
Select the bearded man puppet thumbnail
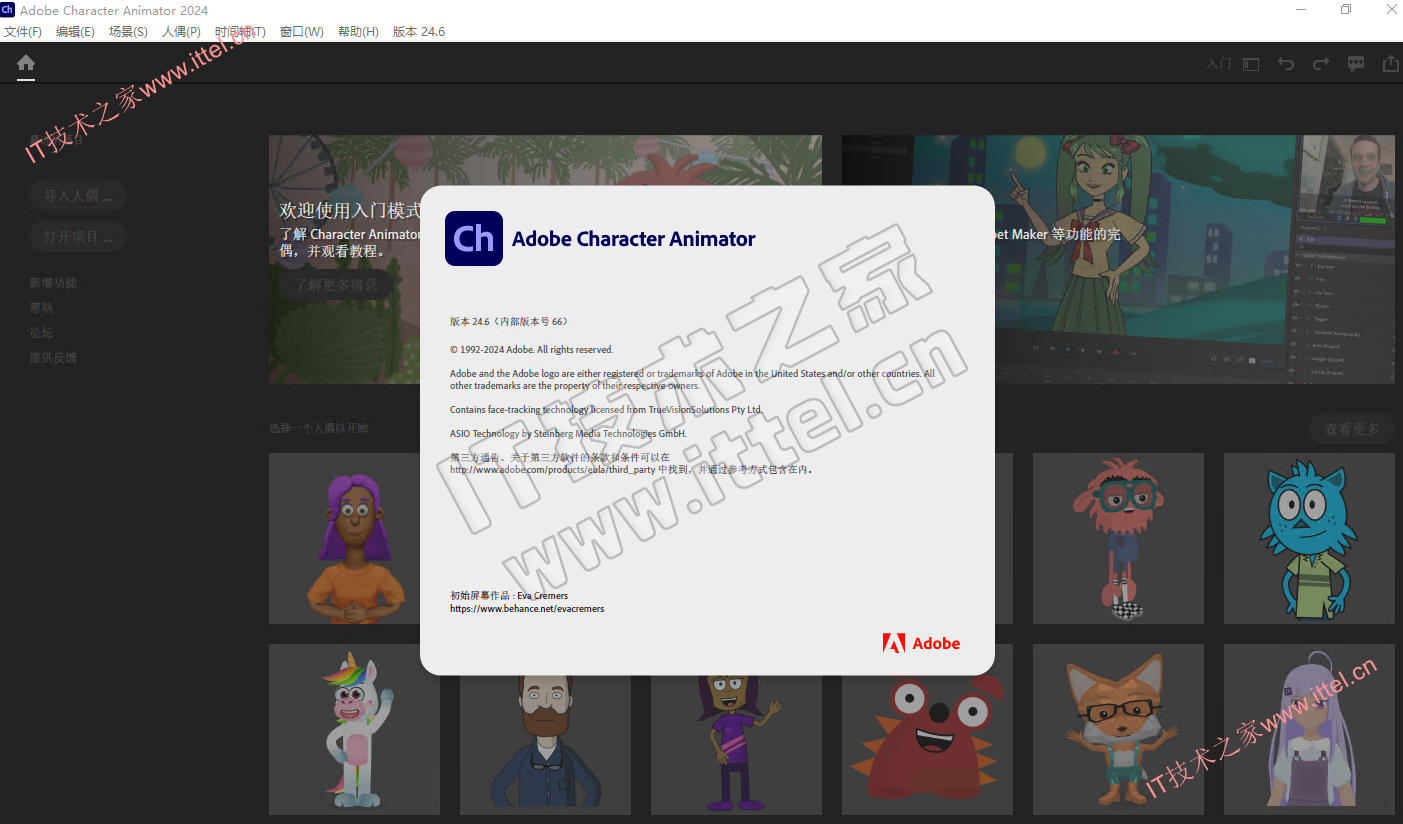(x=545, y=745)
